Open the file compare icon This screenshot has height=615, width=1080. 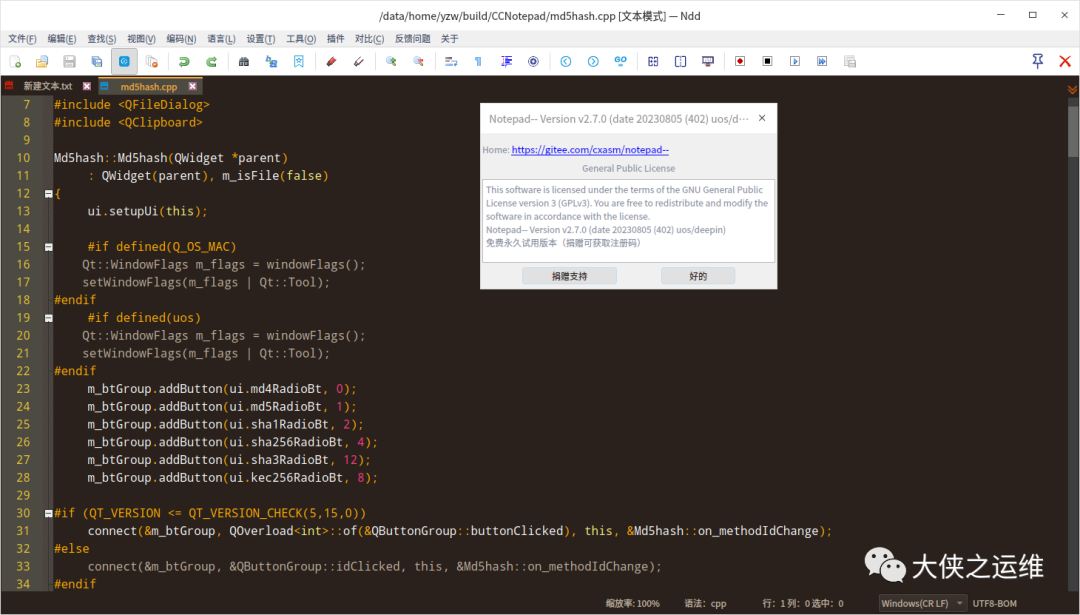[x=653, y=61]
